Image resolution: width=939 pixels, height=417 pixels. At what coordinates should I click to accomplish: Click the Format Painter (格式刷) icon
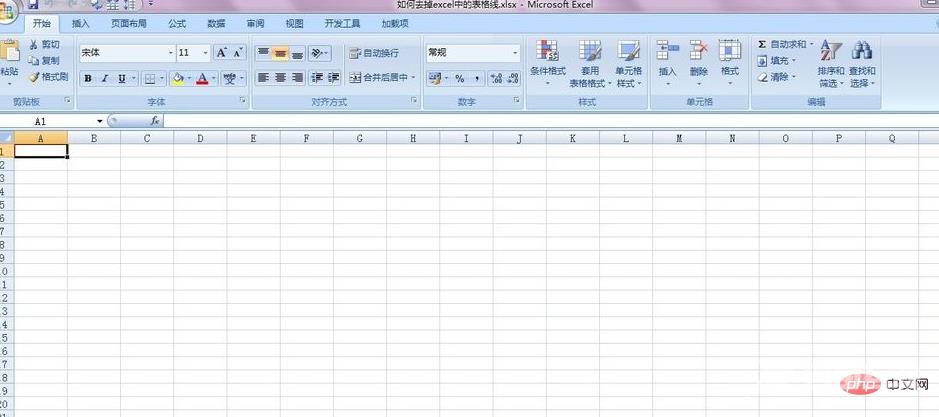coord(33,77)
